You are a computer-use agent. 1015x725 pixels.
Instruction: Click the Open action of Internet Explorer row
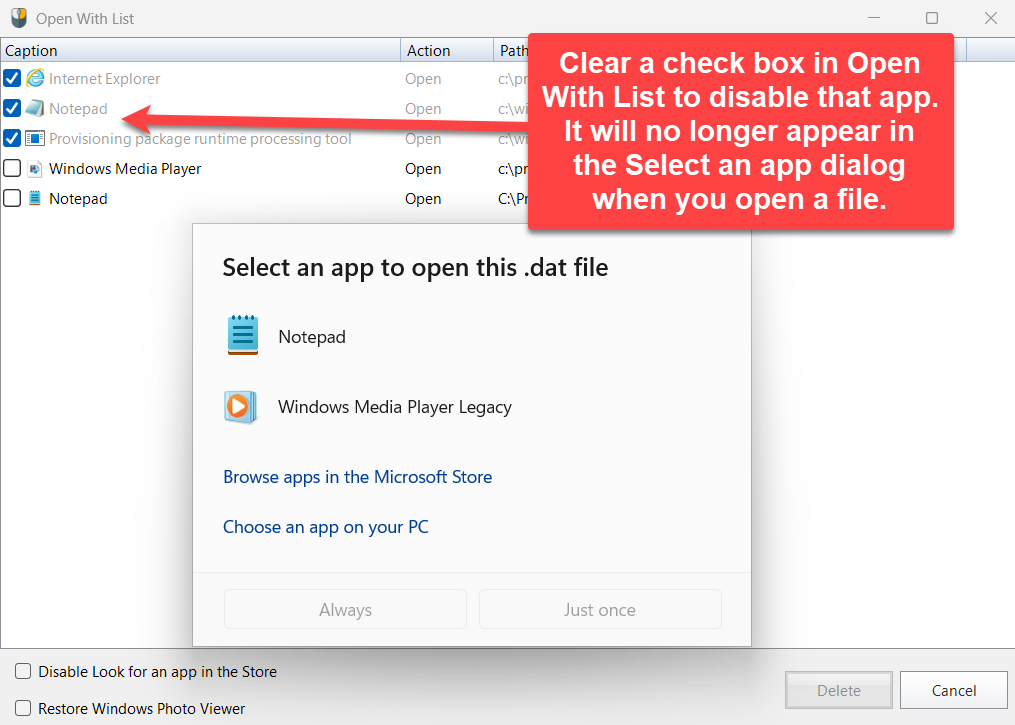423,79
